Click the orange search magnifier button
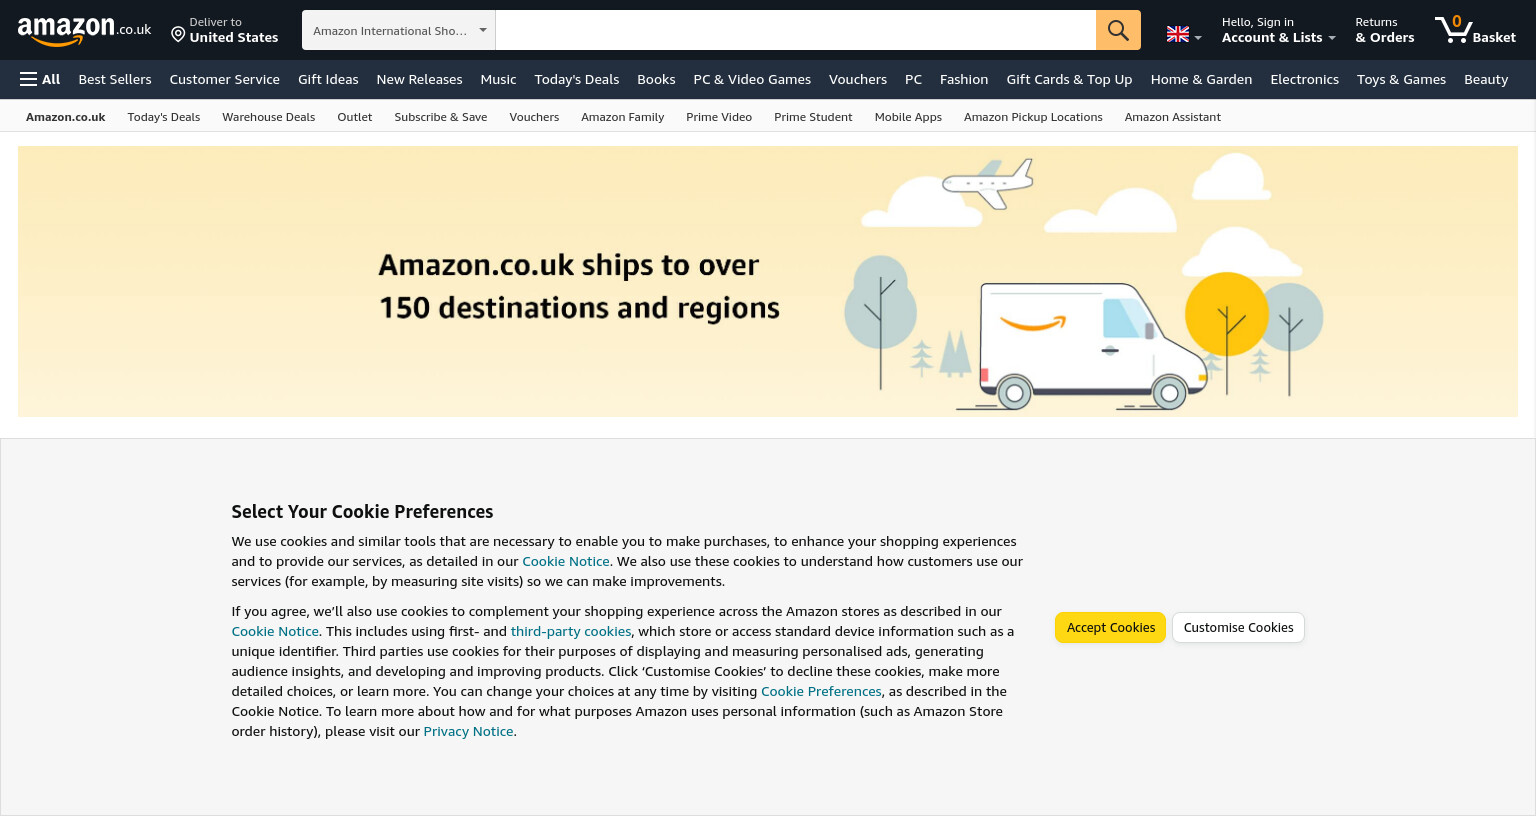The height and width of the screenshot is (816, 1536). [x=1118, y=30]
